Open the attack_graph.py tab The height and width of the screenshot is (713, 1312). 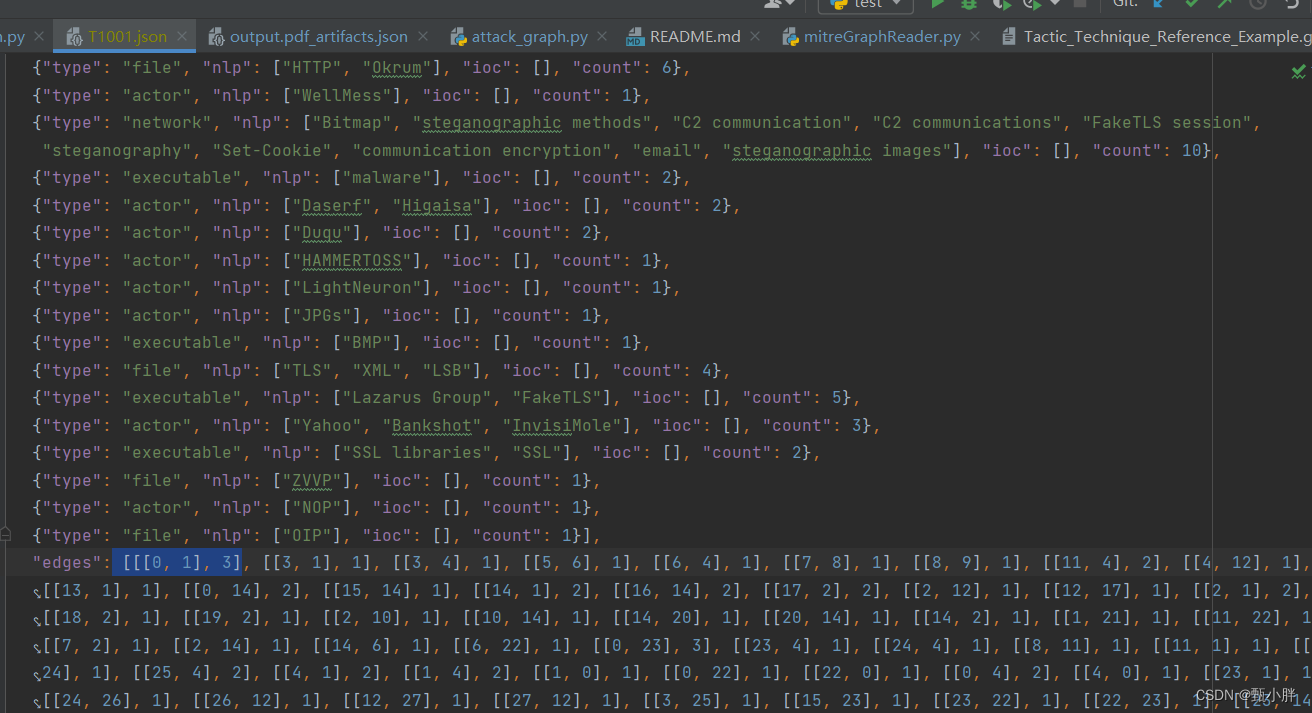coord(529,37)
